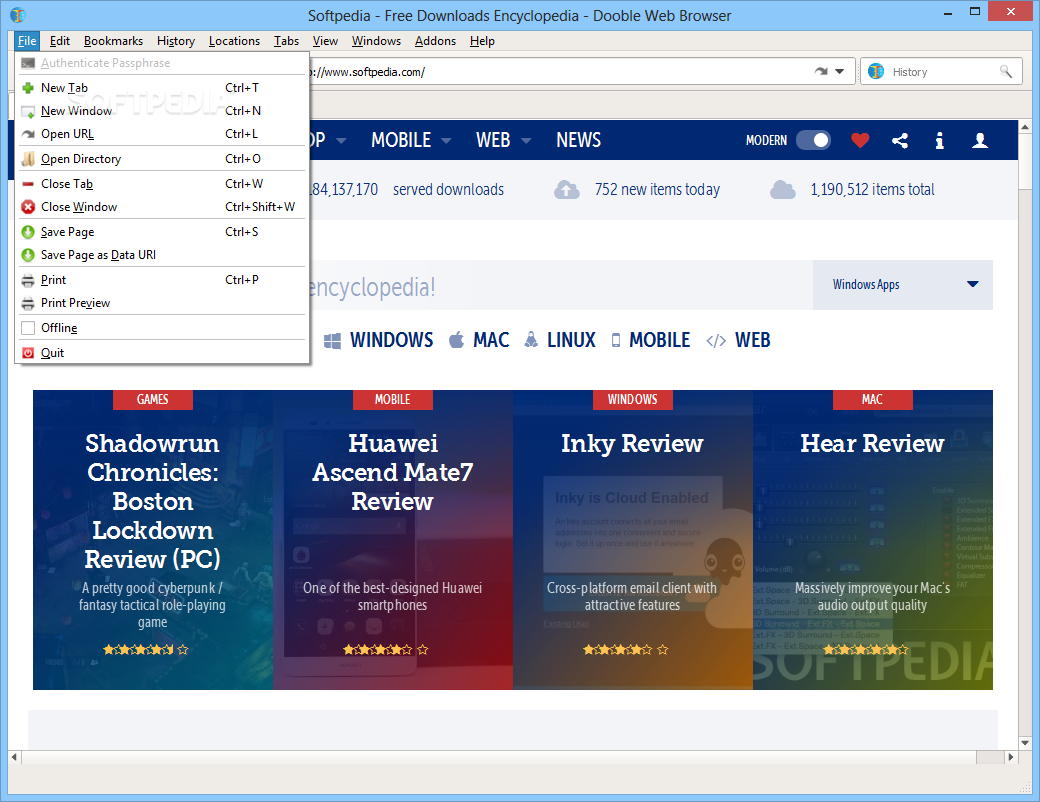Viewport: 1040px width, 802px height.
Task: Click the Mac apple icon
Action: [x=456, y=340]
